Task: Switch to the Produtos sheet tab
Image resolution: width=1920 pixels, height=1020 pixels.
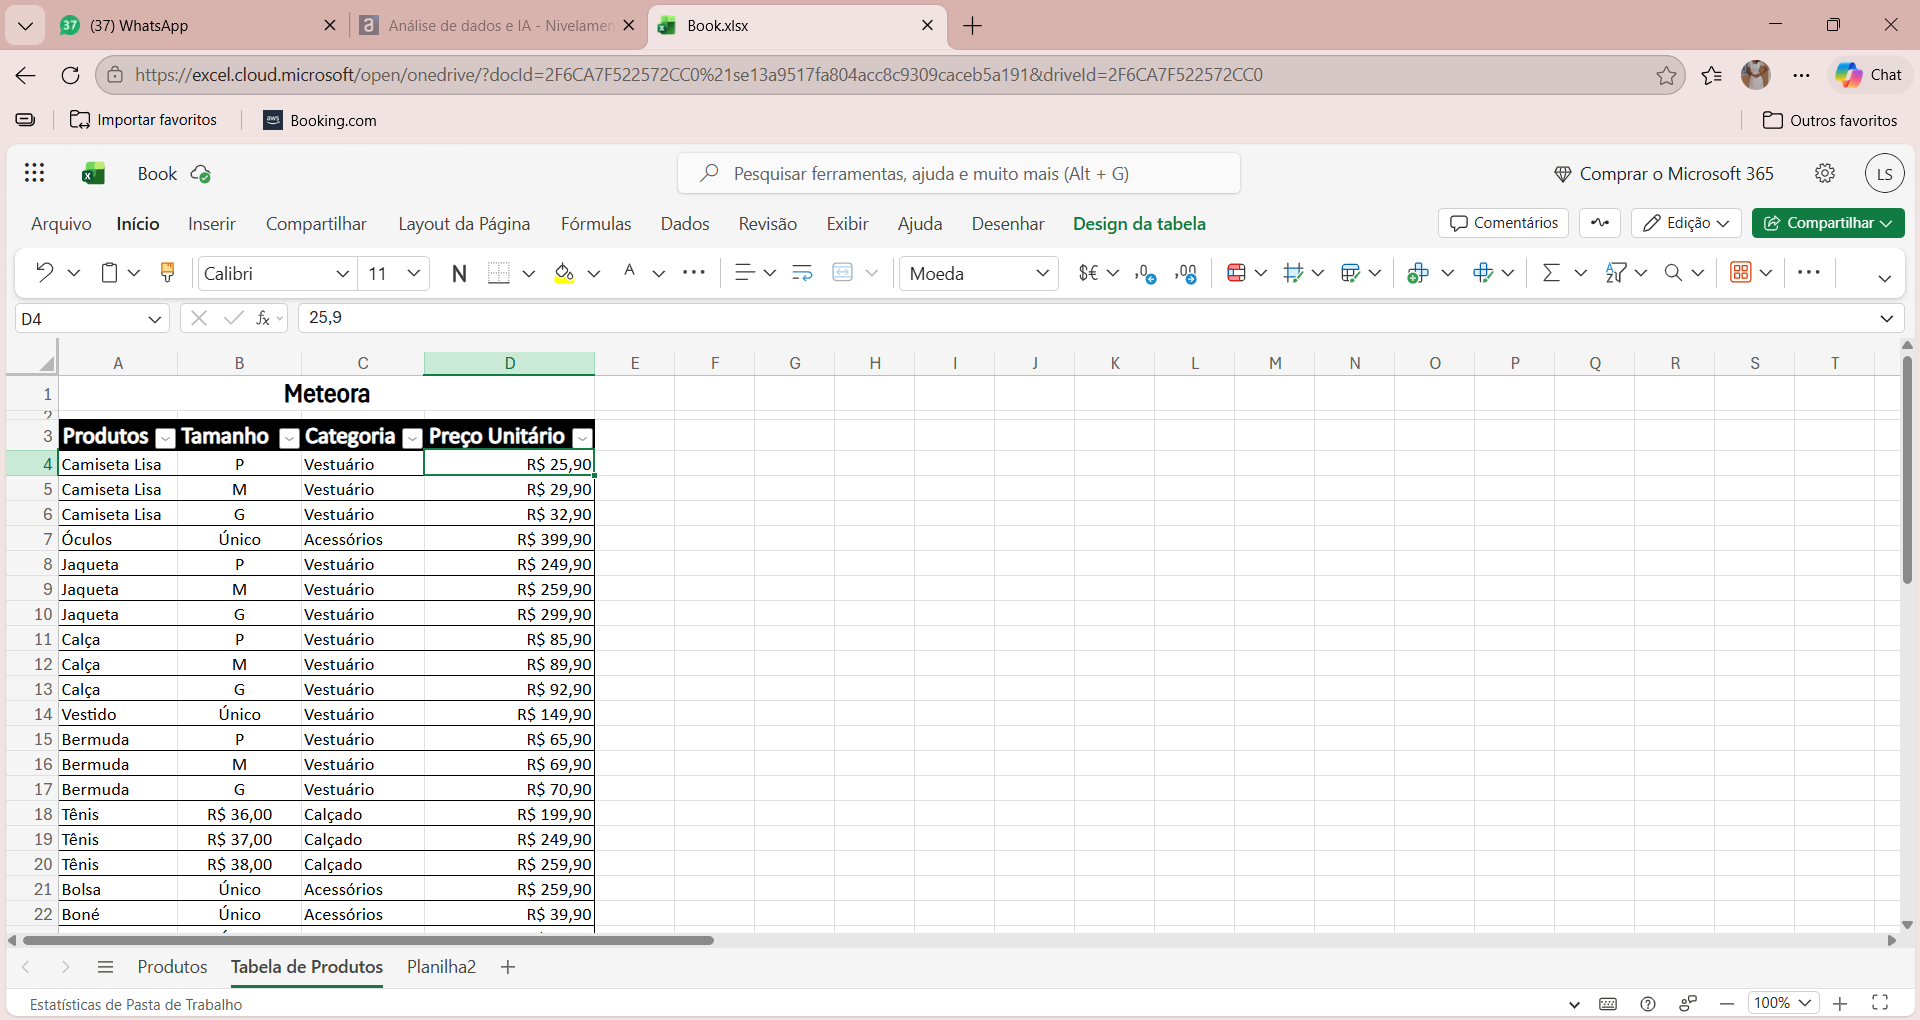Action: coord(172,967)
